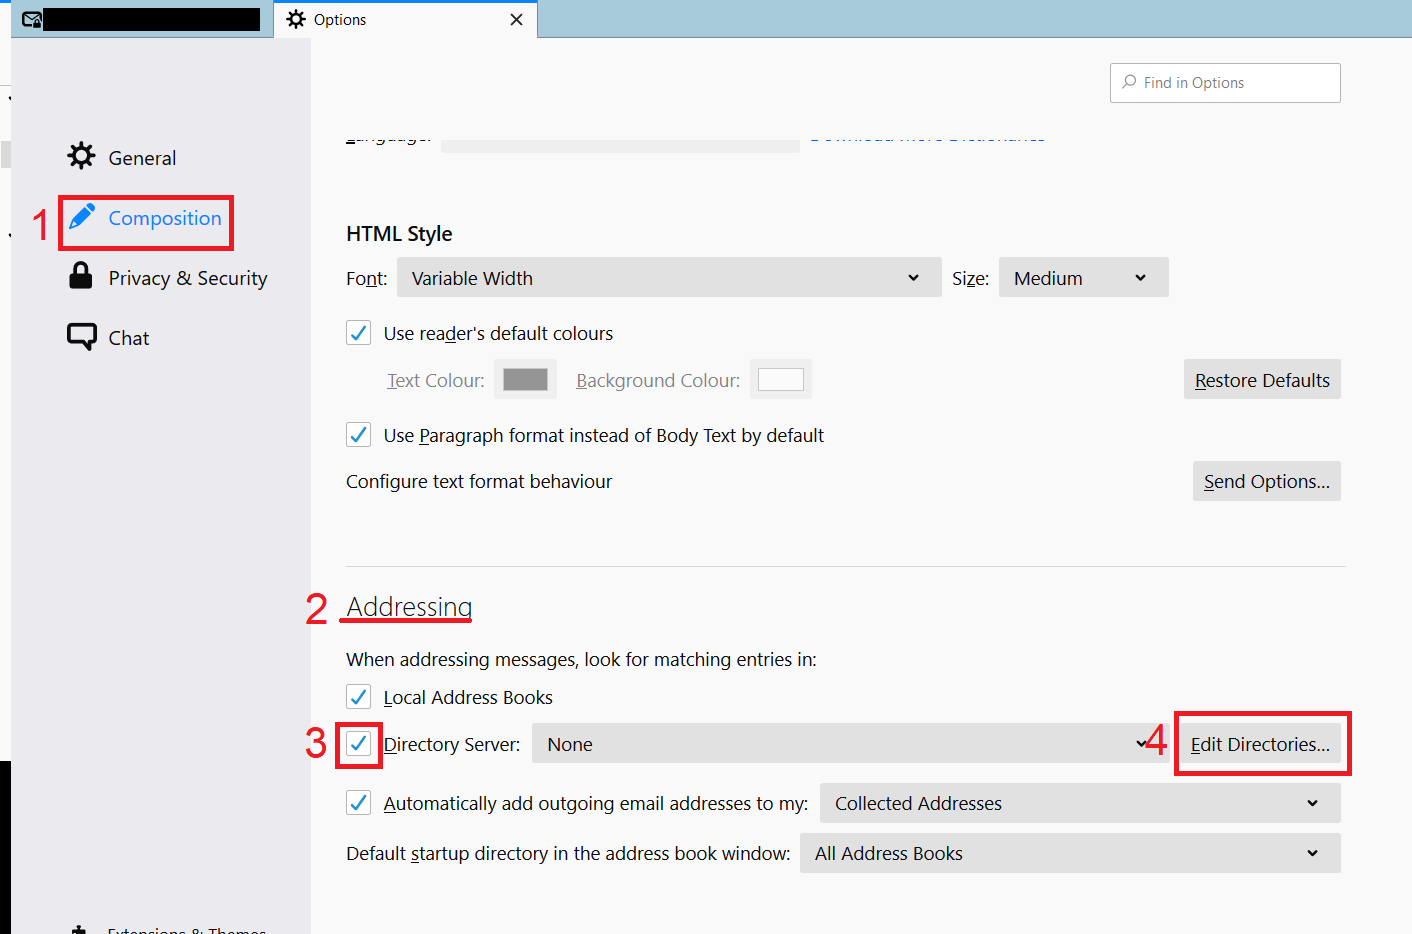Click the mail envelope icon in first tab

(x=32, y=19)
